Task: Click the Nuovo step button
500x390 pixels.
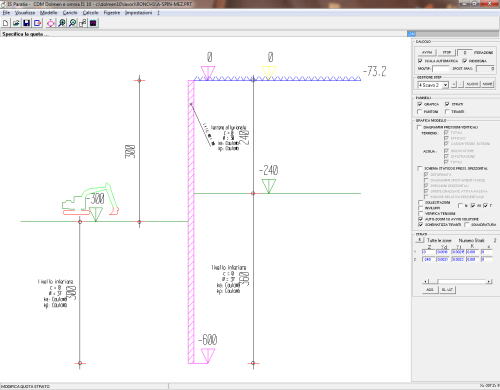Action: (x=472, y=84)
